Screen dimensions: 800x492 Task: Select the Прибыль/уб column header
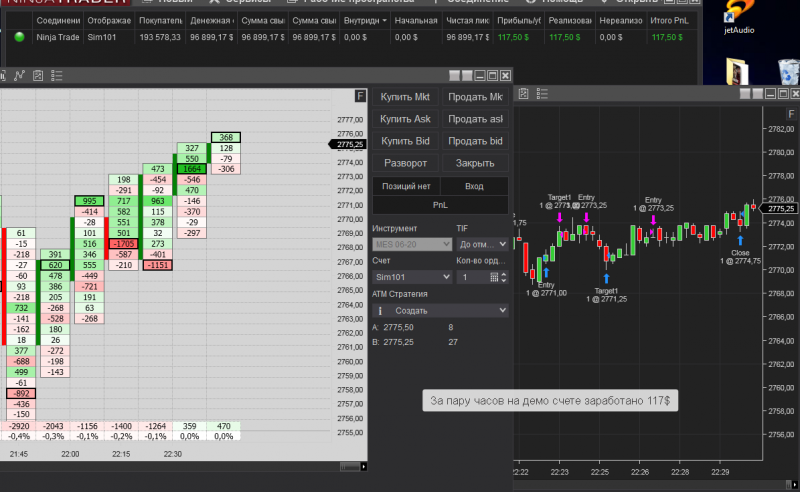coord(518,20)
